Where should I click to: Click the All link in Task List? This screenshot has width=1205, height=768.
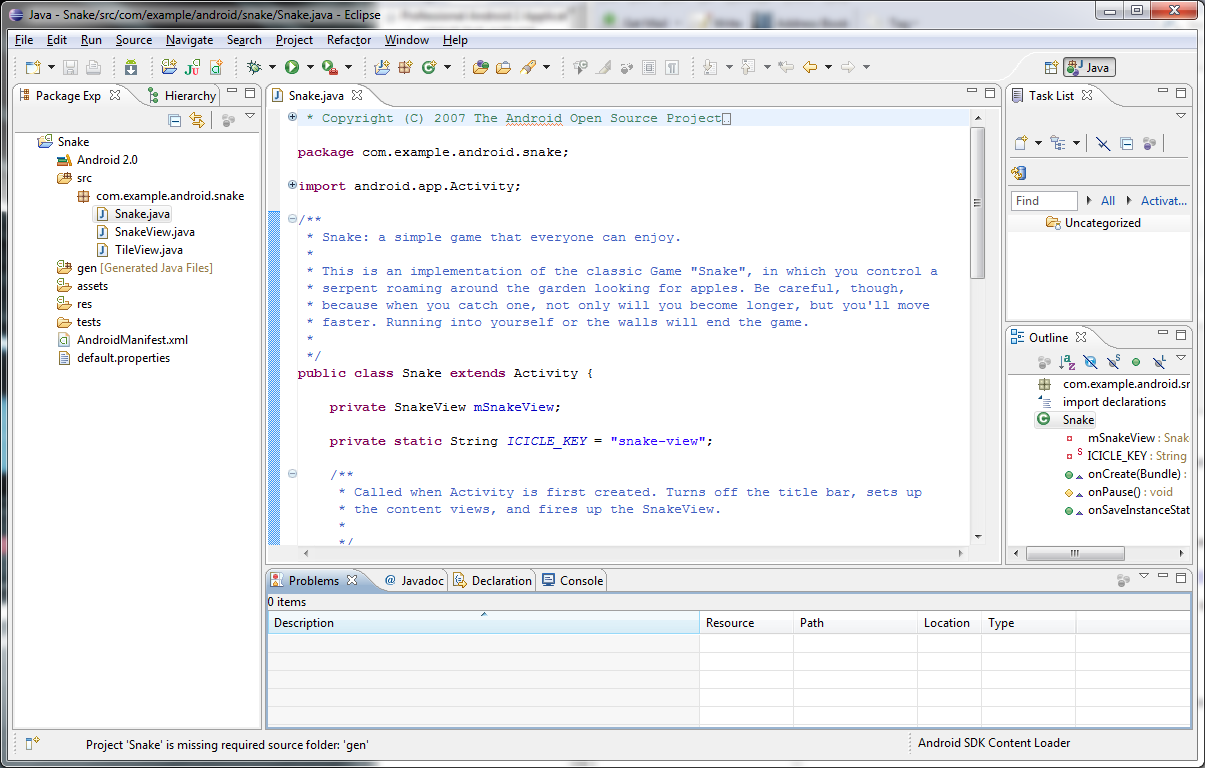(x=1108, y=201)
